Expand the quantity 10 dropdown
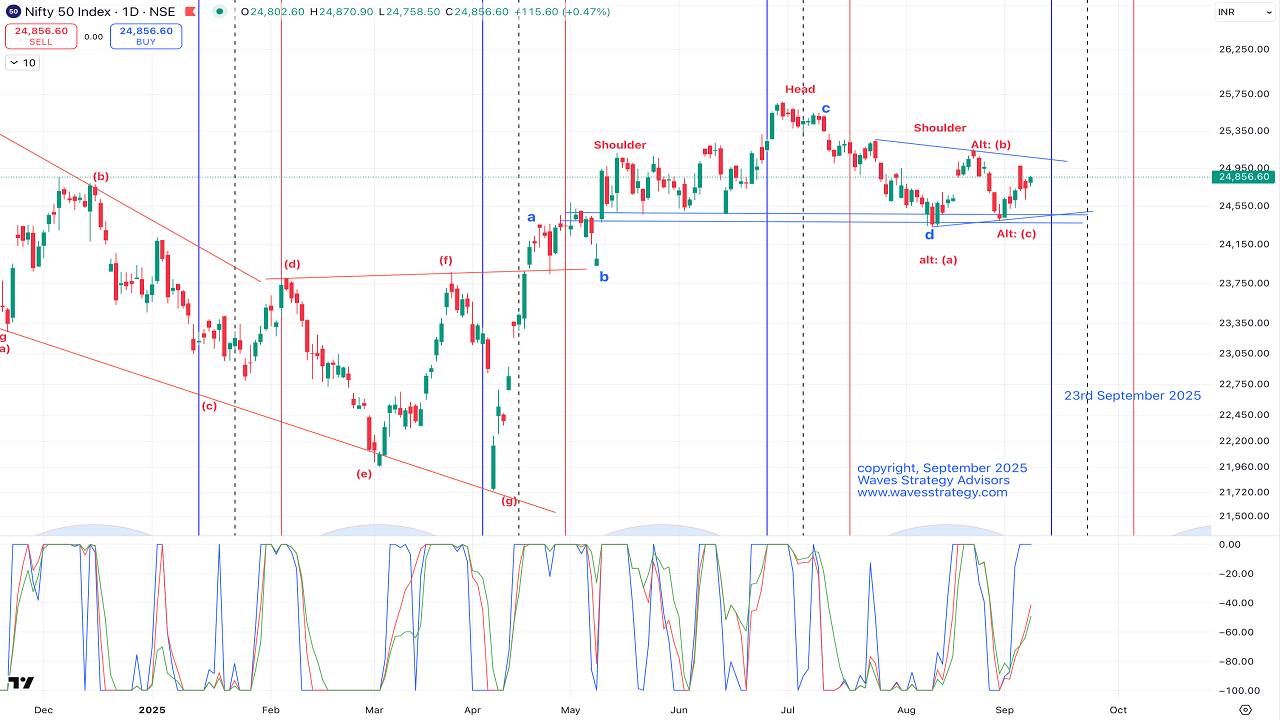Image resolution: width=1280 pixels, height=720 pixels. [x=21, y=62]
